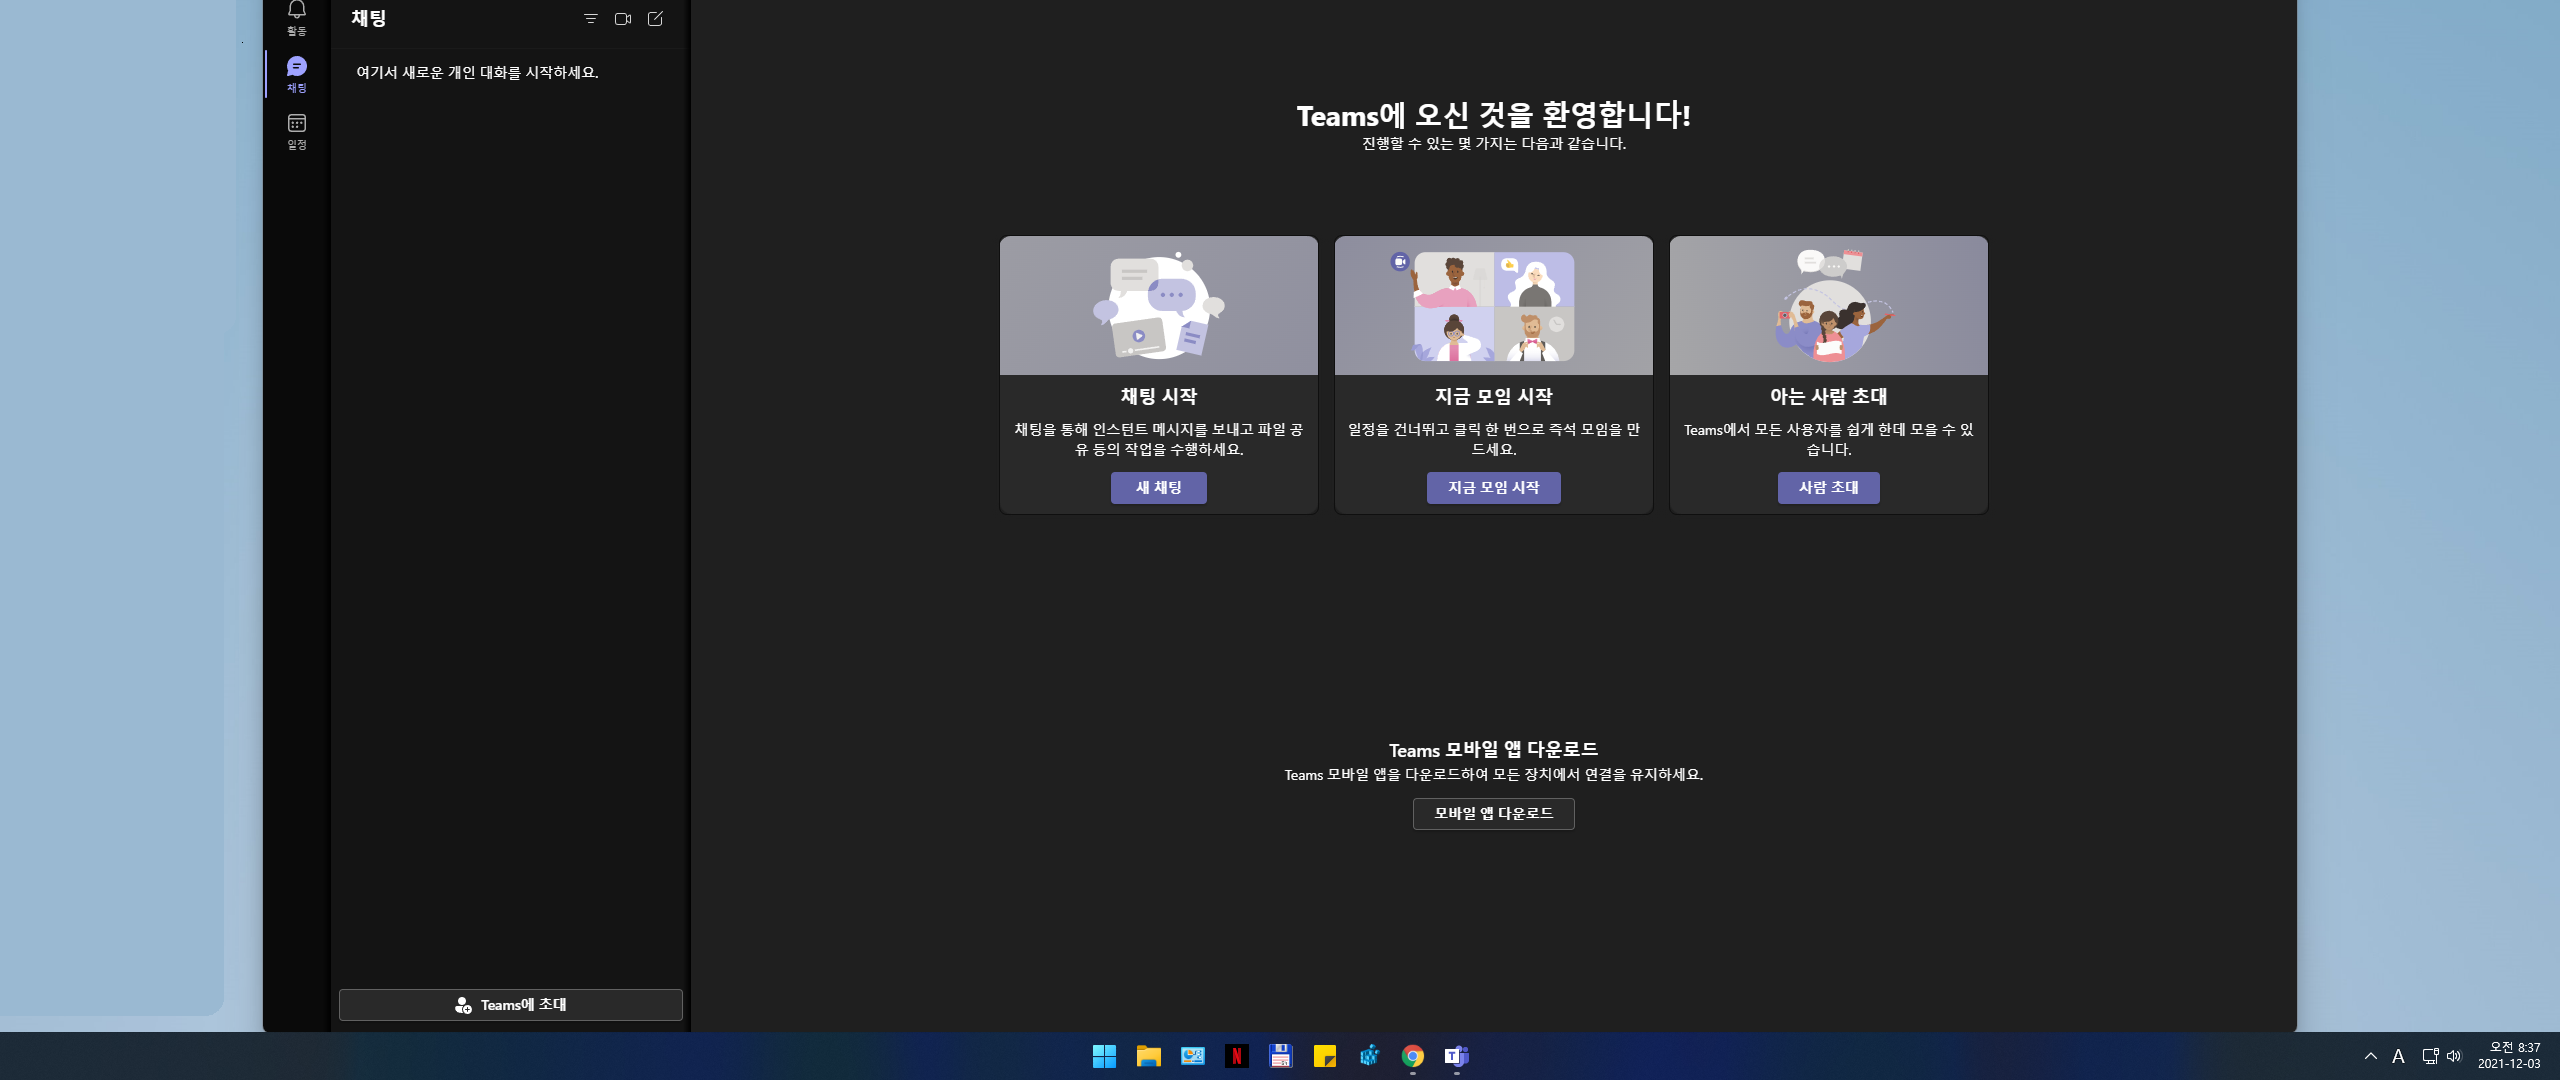Open the Registry Editor taskbar icon
The height and width of the screenshot is (1080, 2560).
click(x=1368, y=1056)
